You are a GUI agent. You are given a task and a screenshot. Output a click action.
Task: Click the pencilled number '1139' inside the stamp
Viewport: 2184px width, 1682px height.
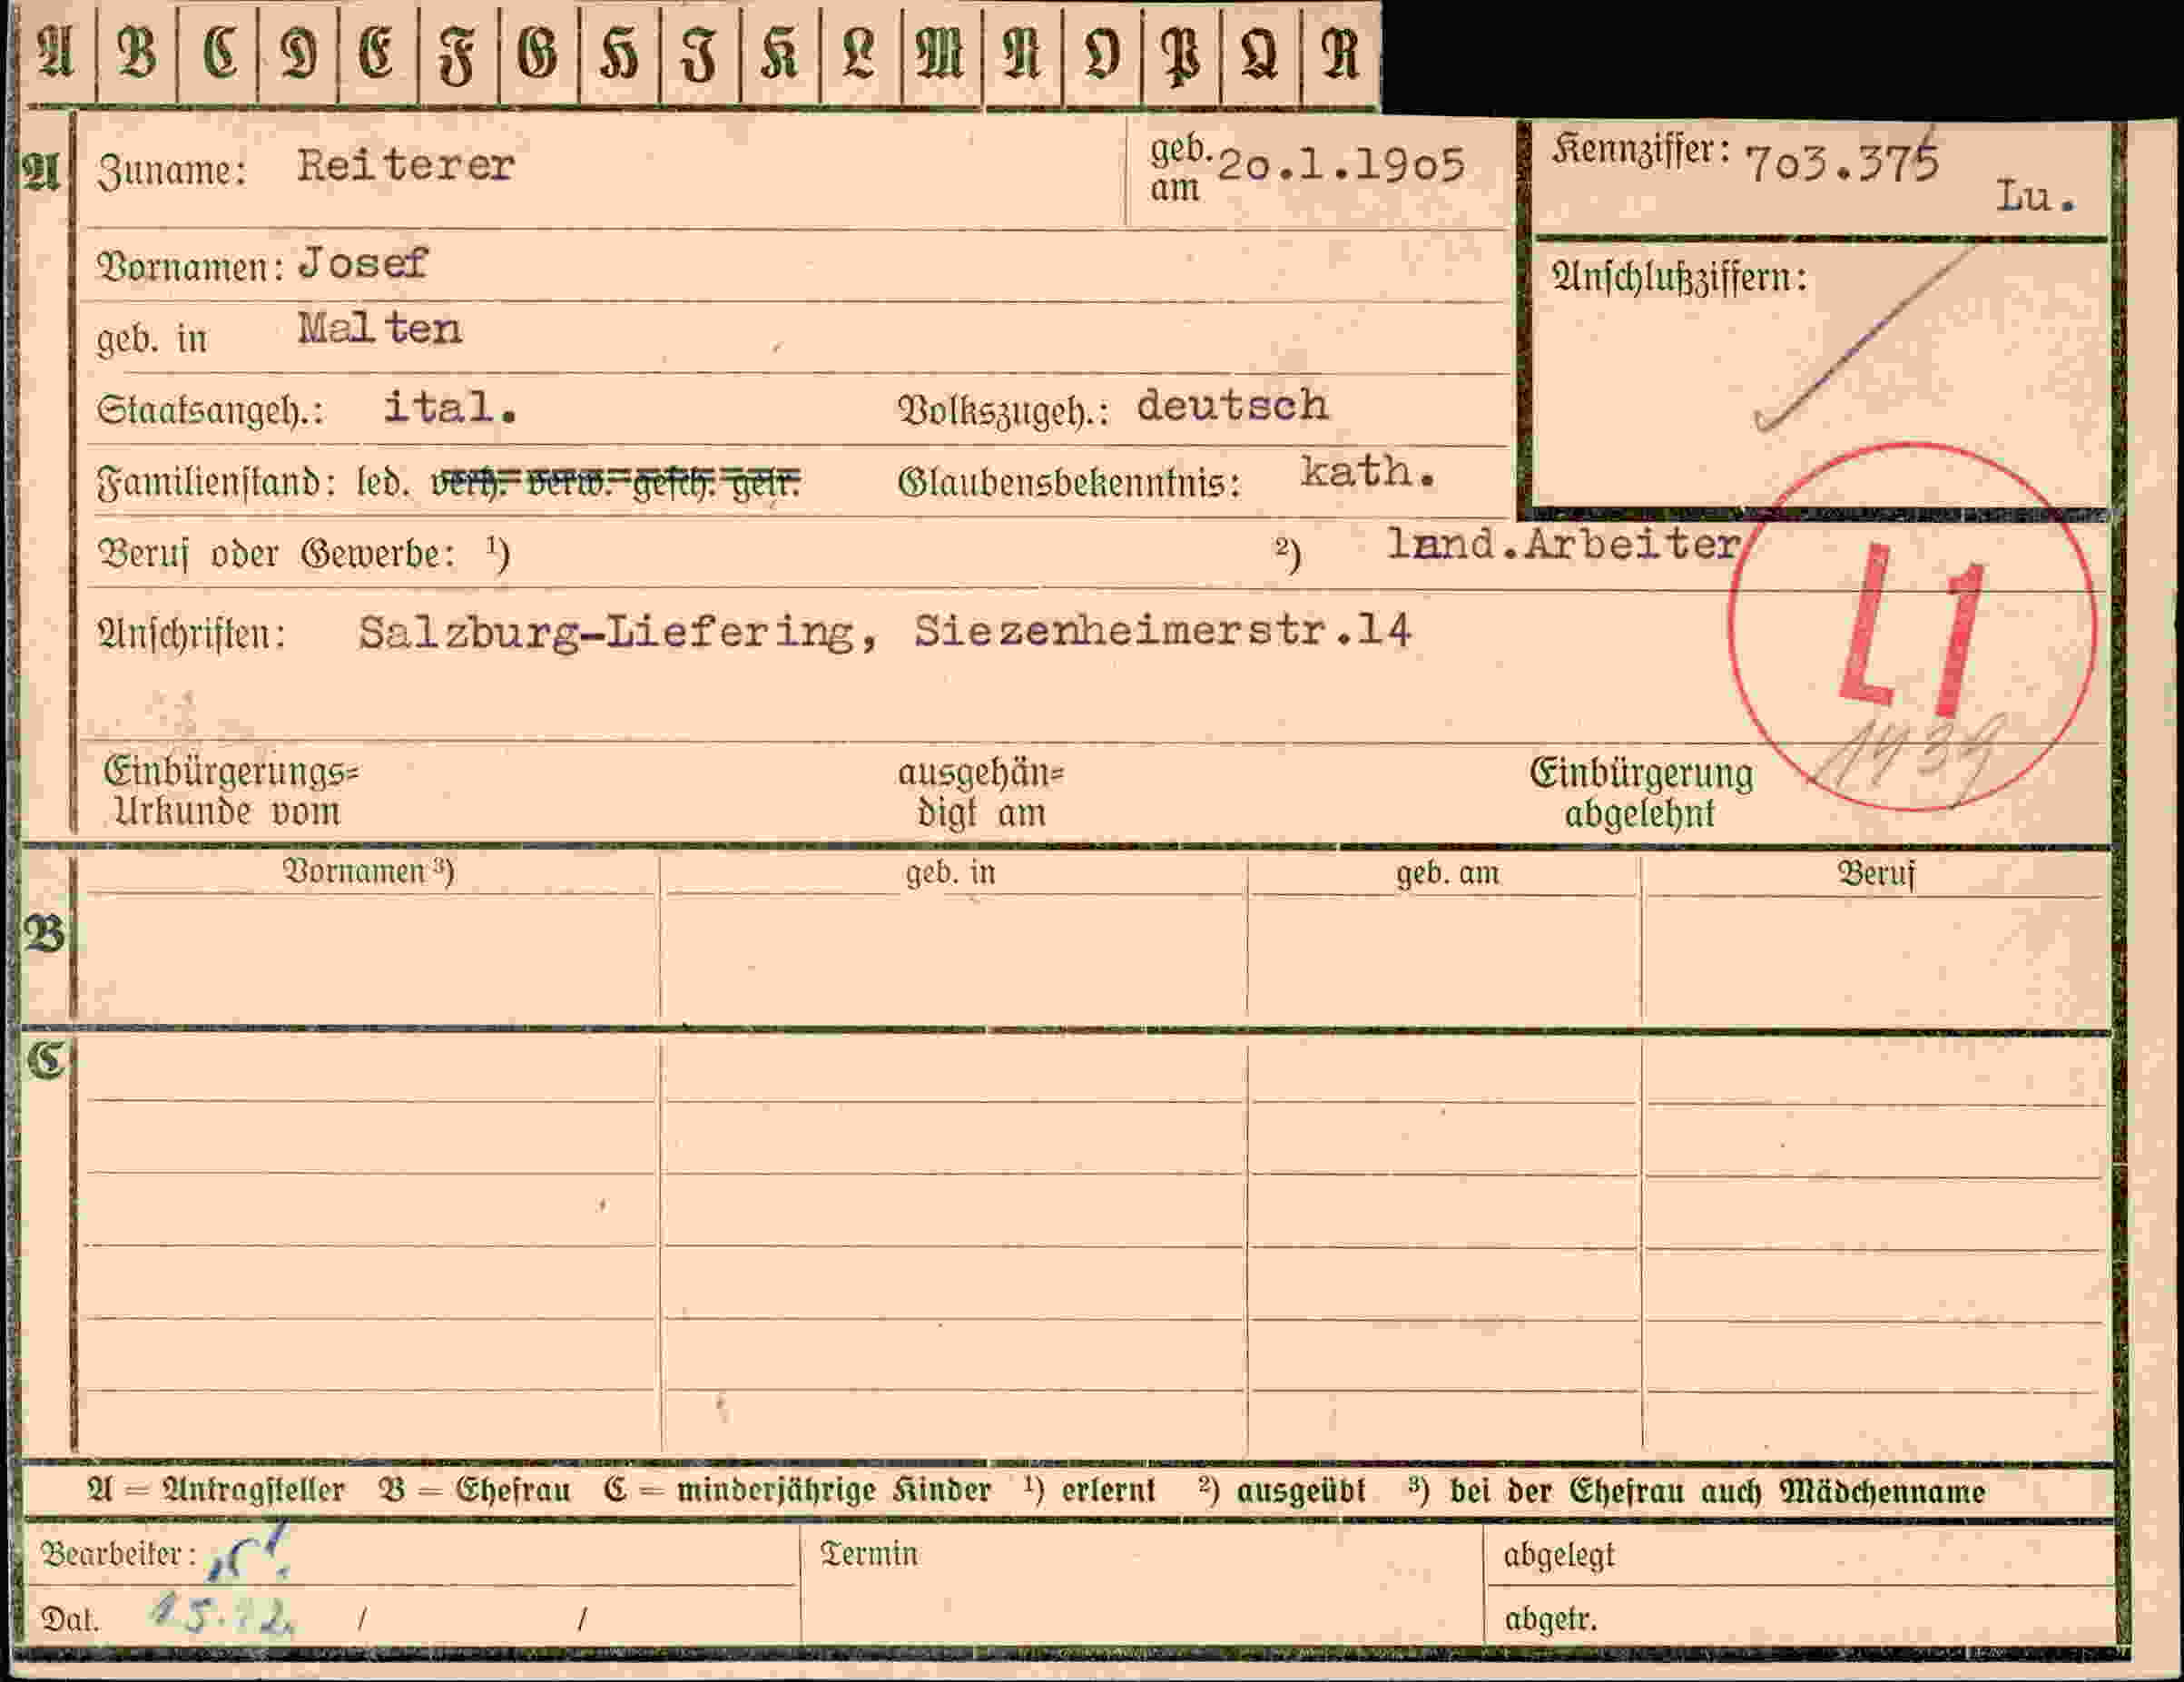point(1908,757)
